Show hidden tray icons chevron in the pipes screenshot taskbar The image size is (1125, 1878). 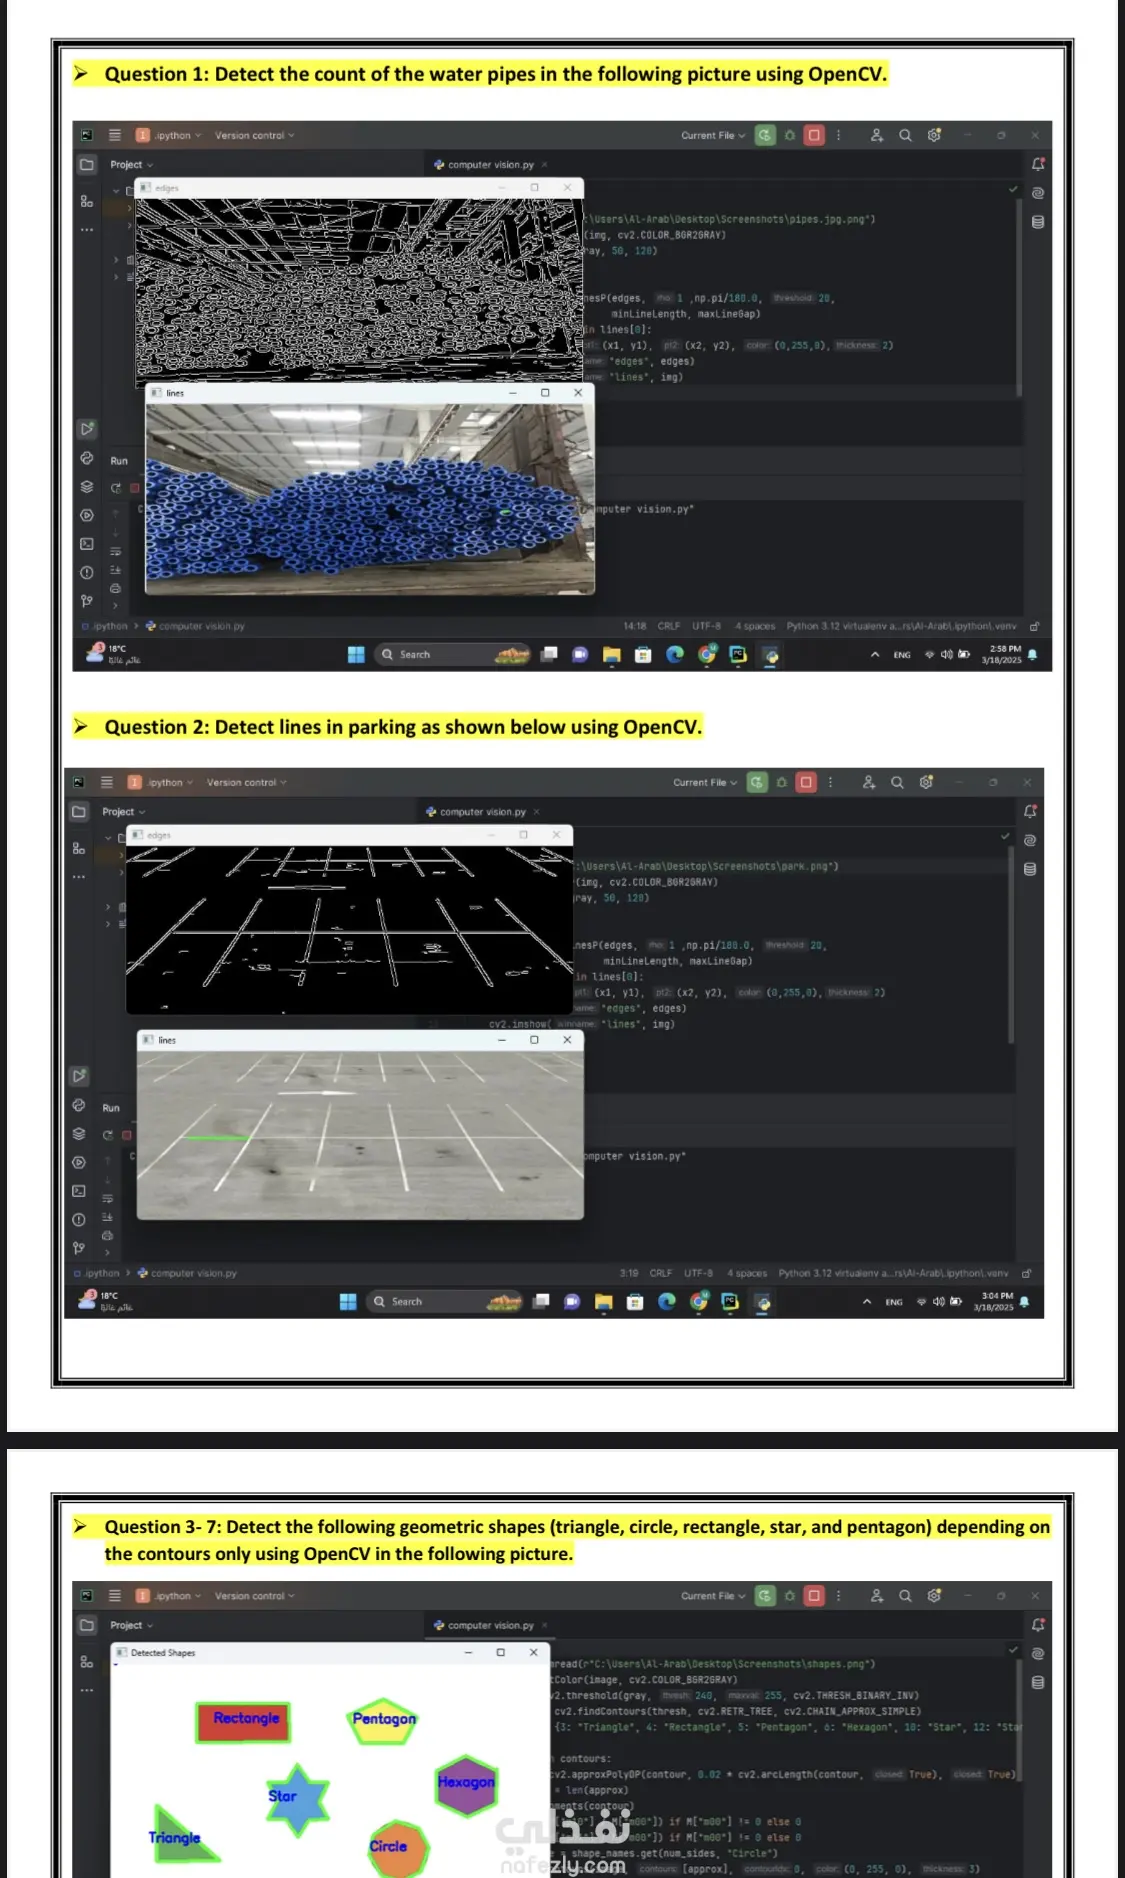[875, 655]
